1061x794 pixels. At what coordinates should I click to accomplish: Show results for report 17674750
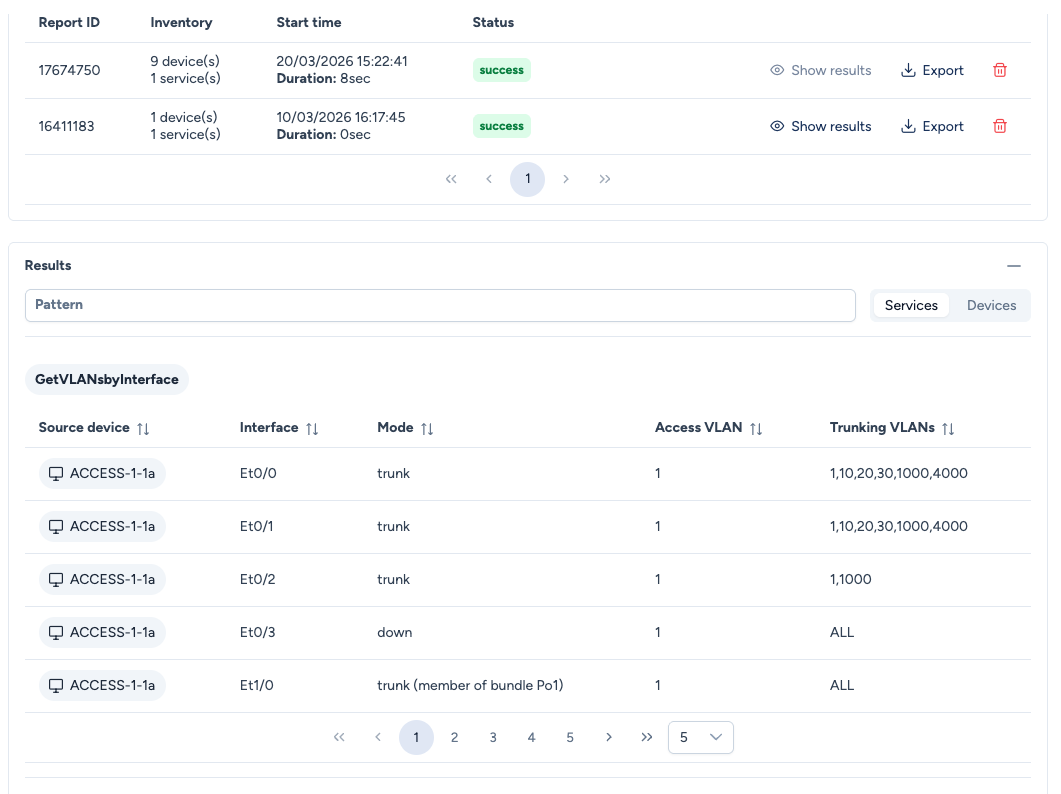tap(820, 70)
